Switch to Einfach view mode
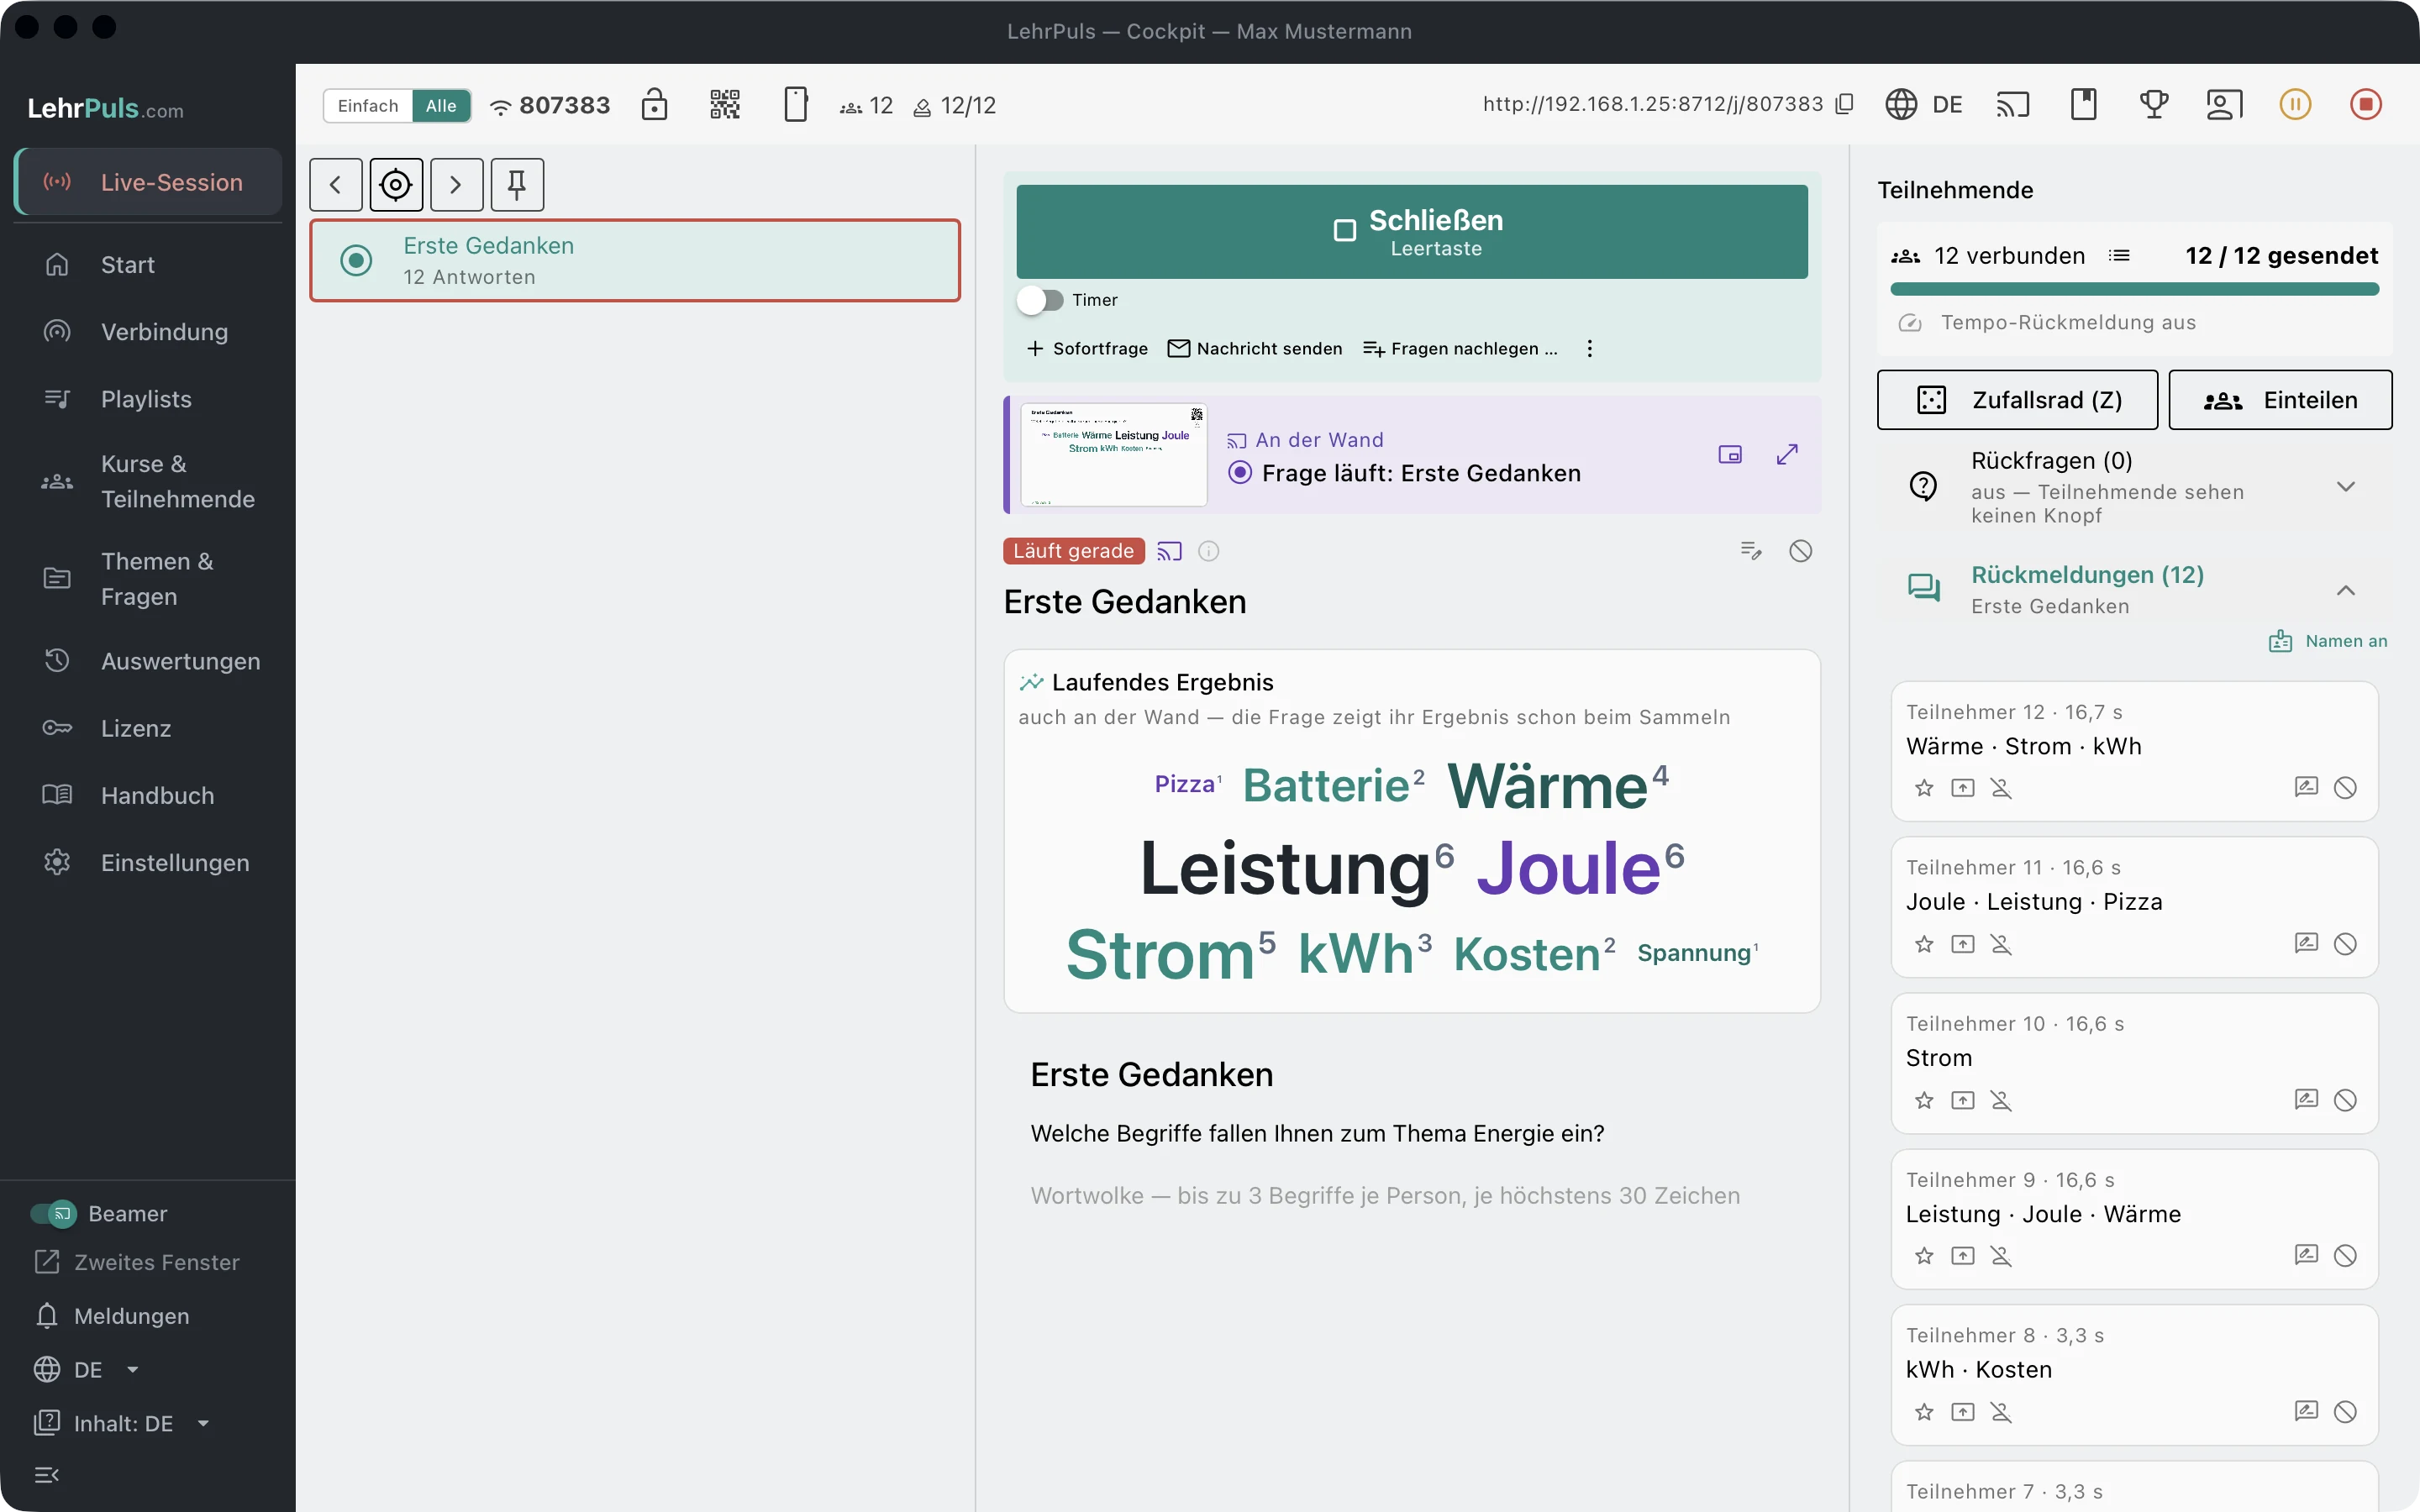The height and width of the screenshot is (1512, 2420). point(368,106)
